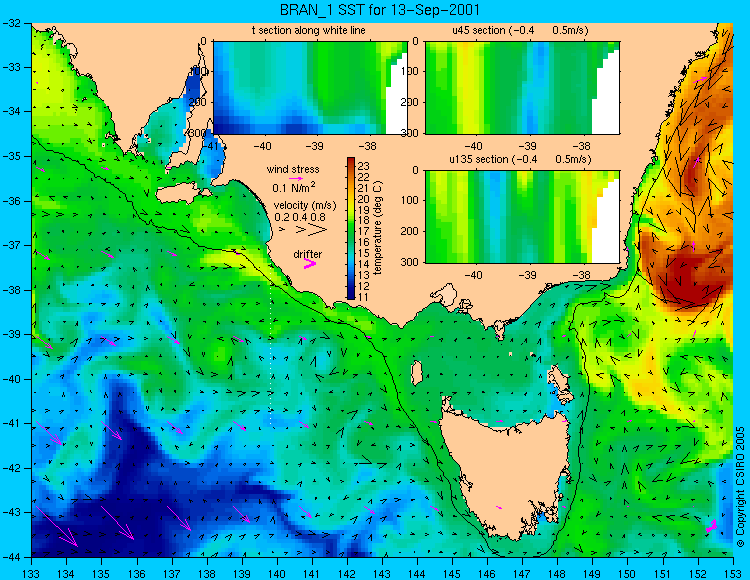Select 't section along white line' inset title
Viewport: 750px width, 580px height.
(309, 31)
